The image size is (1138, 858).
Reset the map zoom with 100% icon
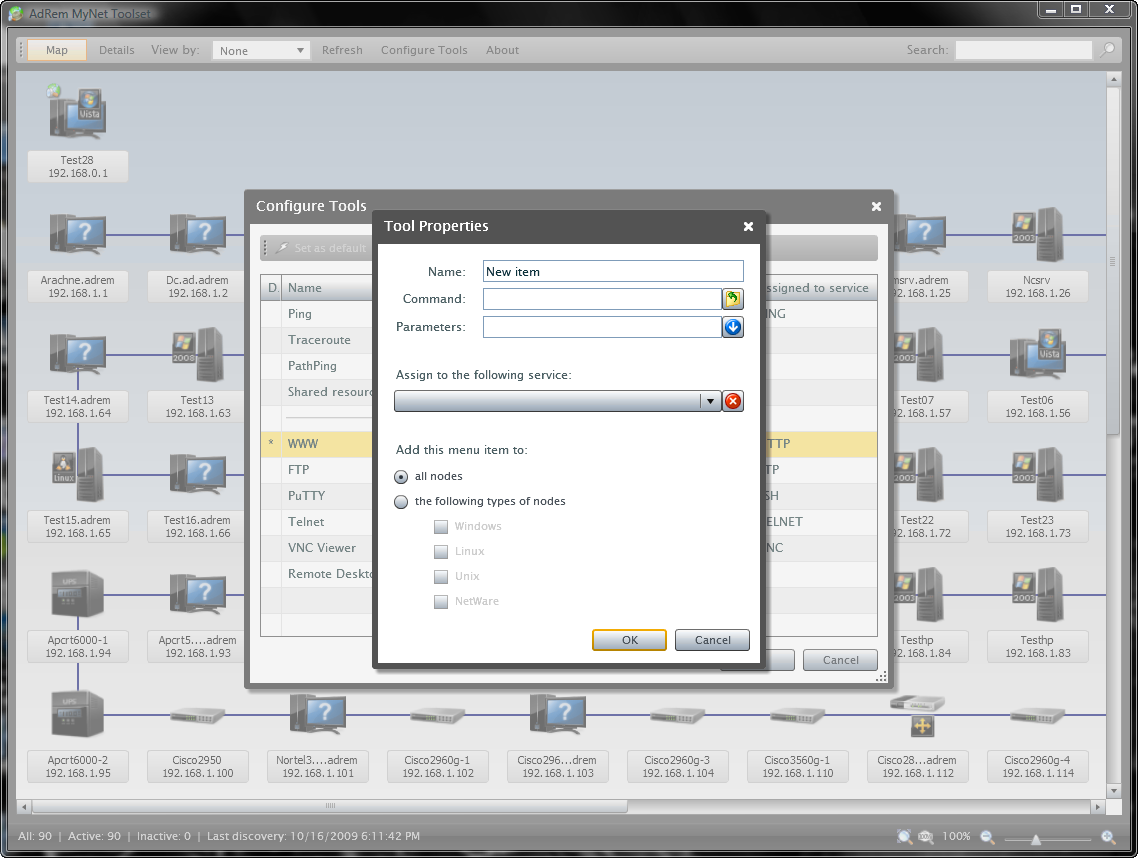click(925, 836)
